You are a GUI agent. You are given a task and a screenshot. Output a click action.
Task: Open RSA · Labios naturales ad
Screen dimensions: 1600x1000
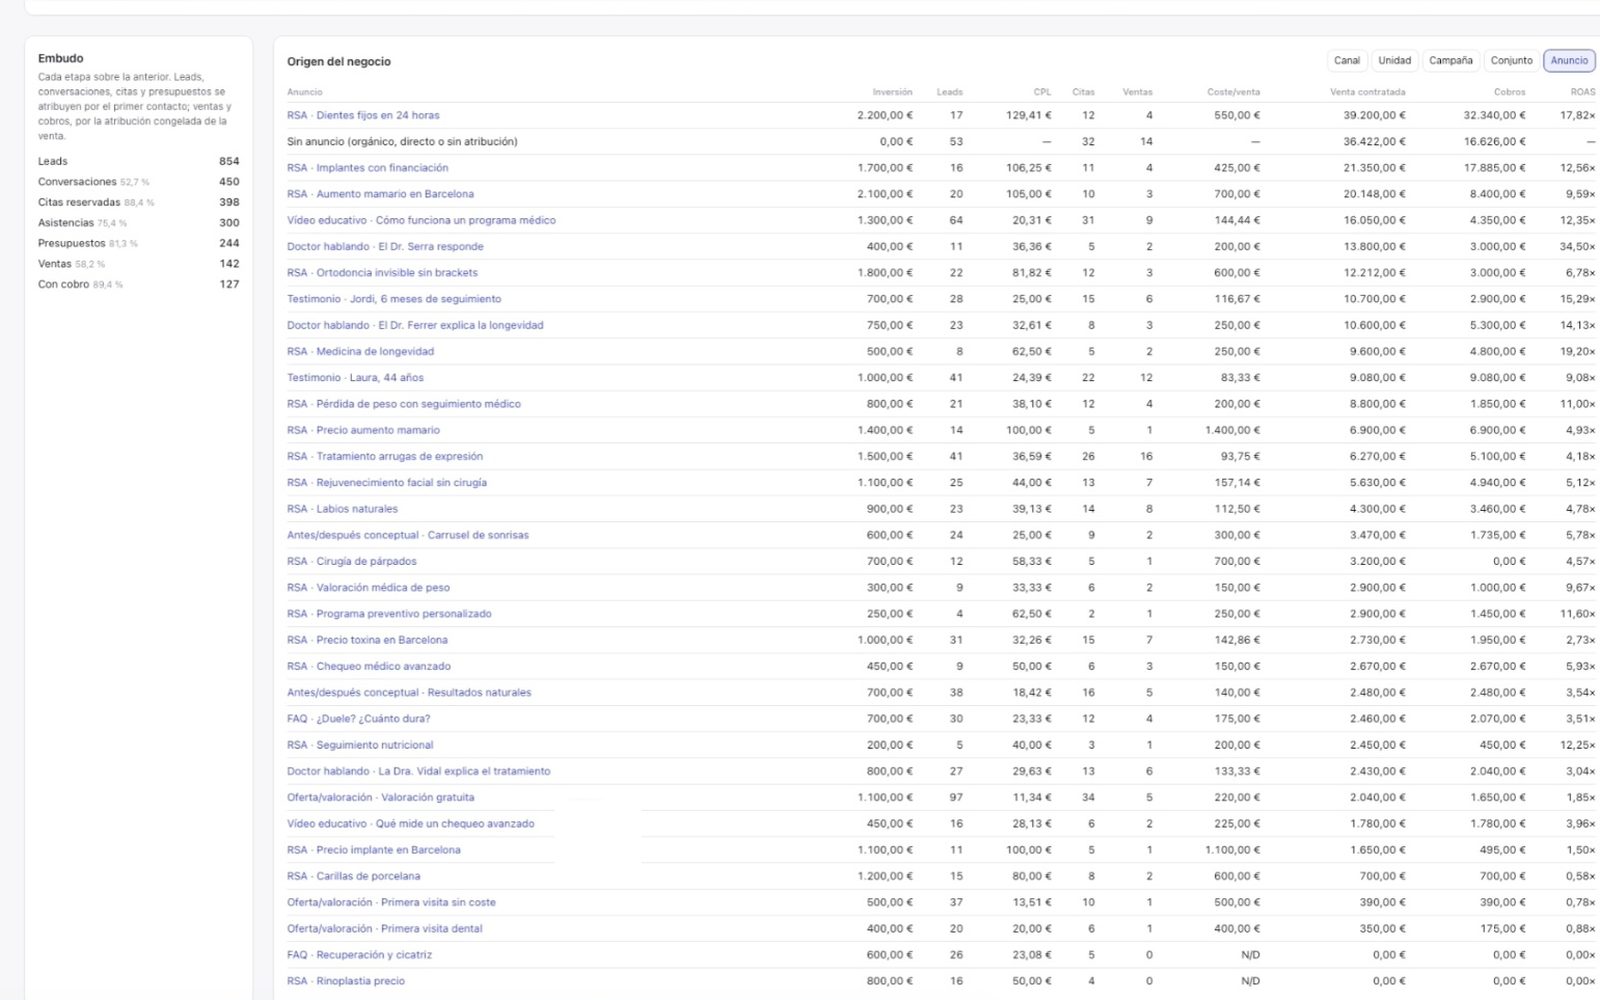click(342, 509)
